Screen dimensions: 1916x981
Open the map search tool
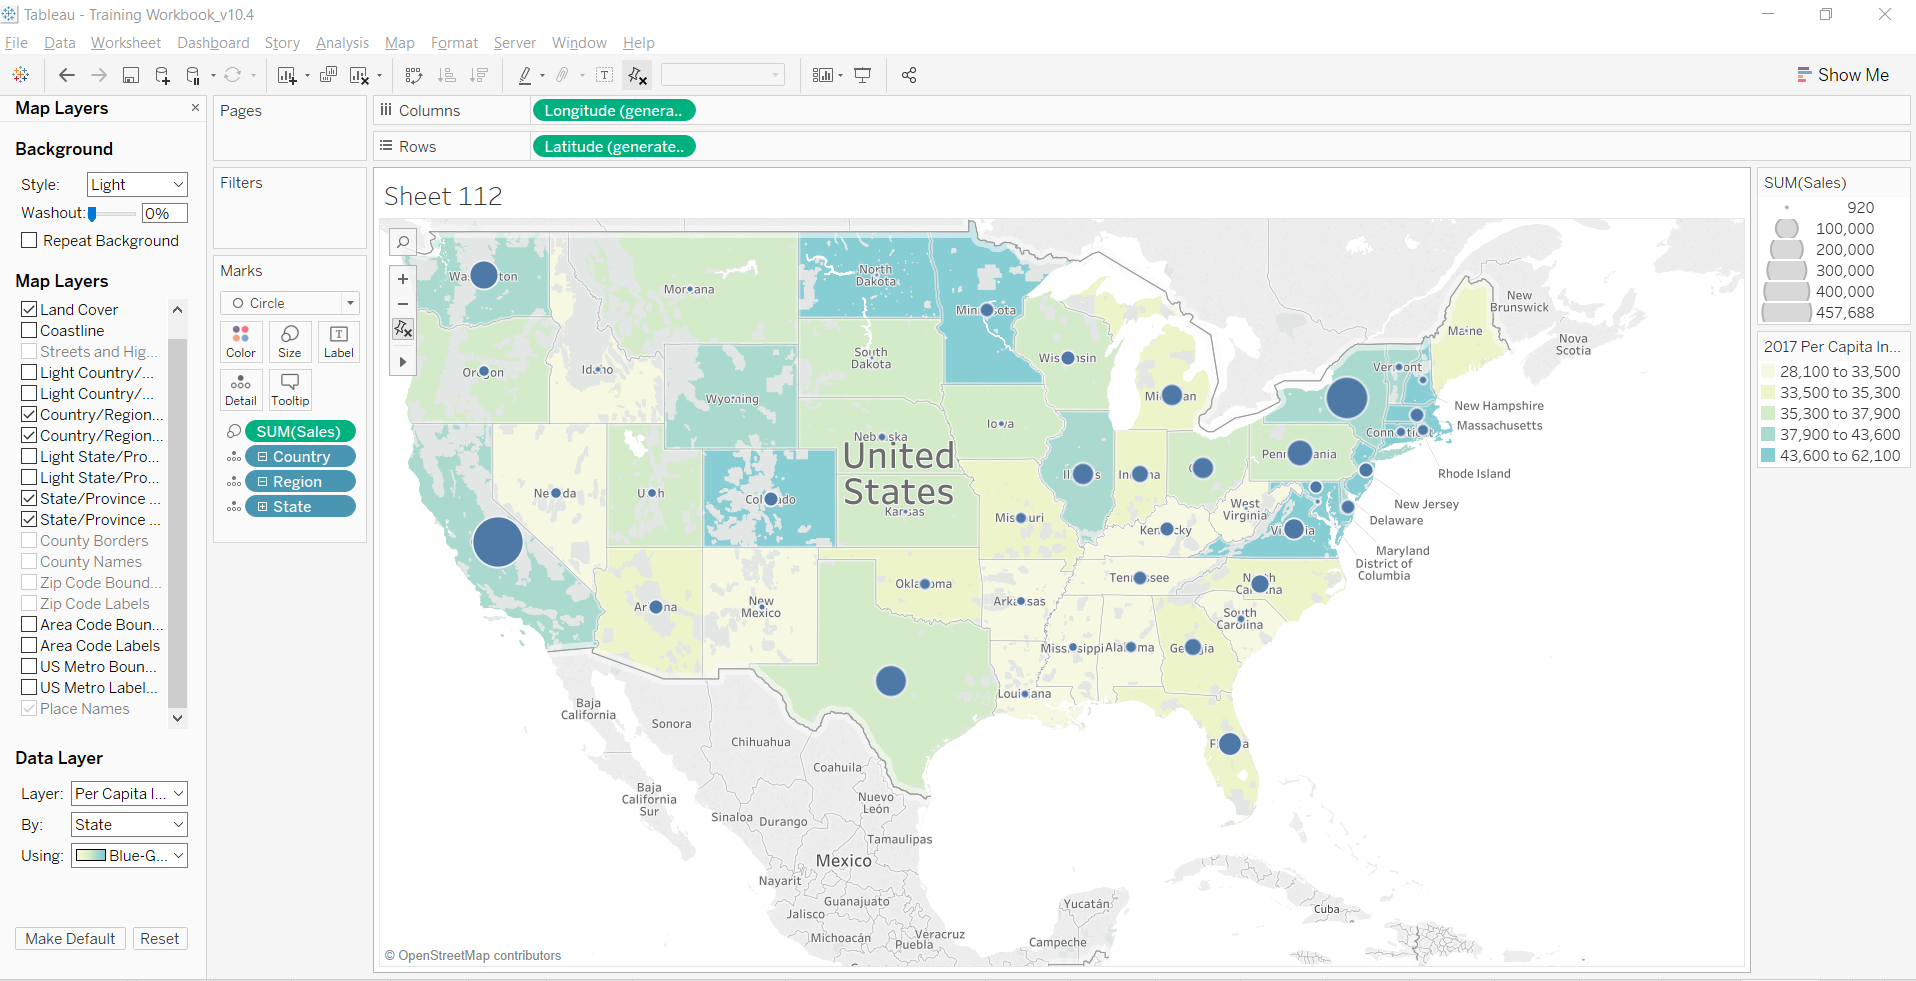[x=403, y=242]
